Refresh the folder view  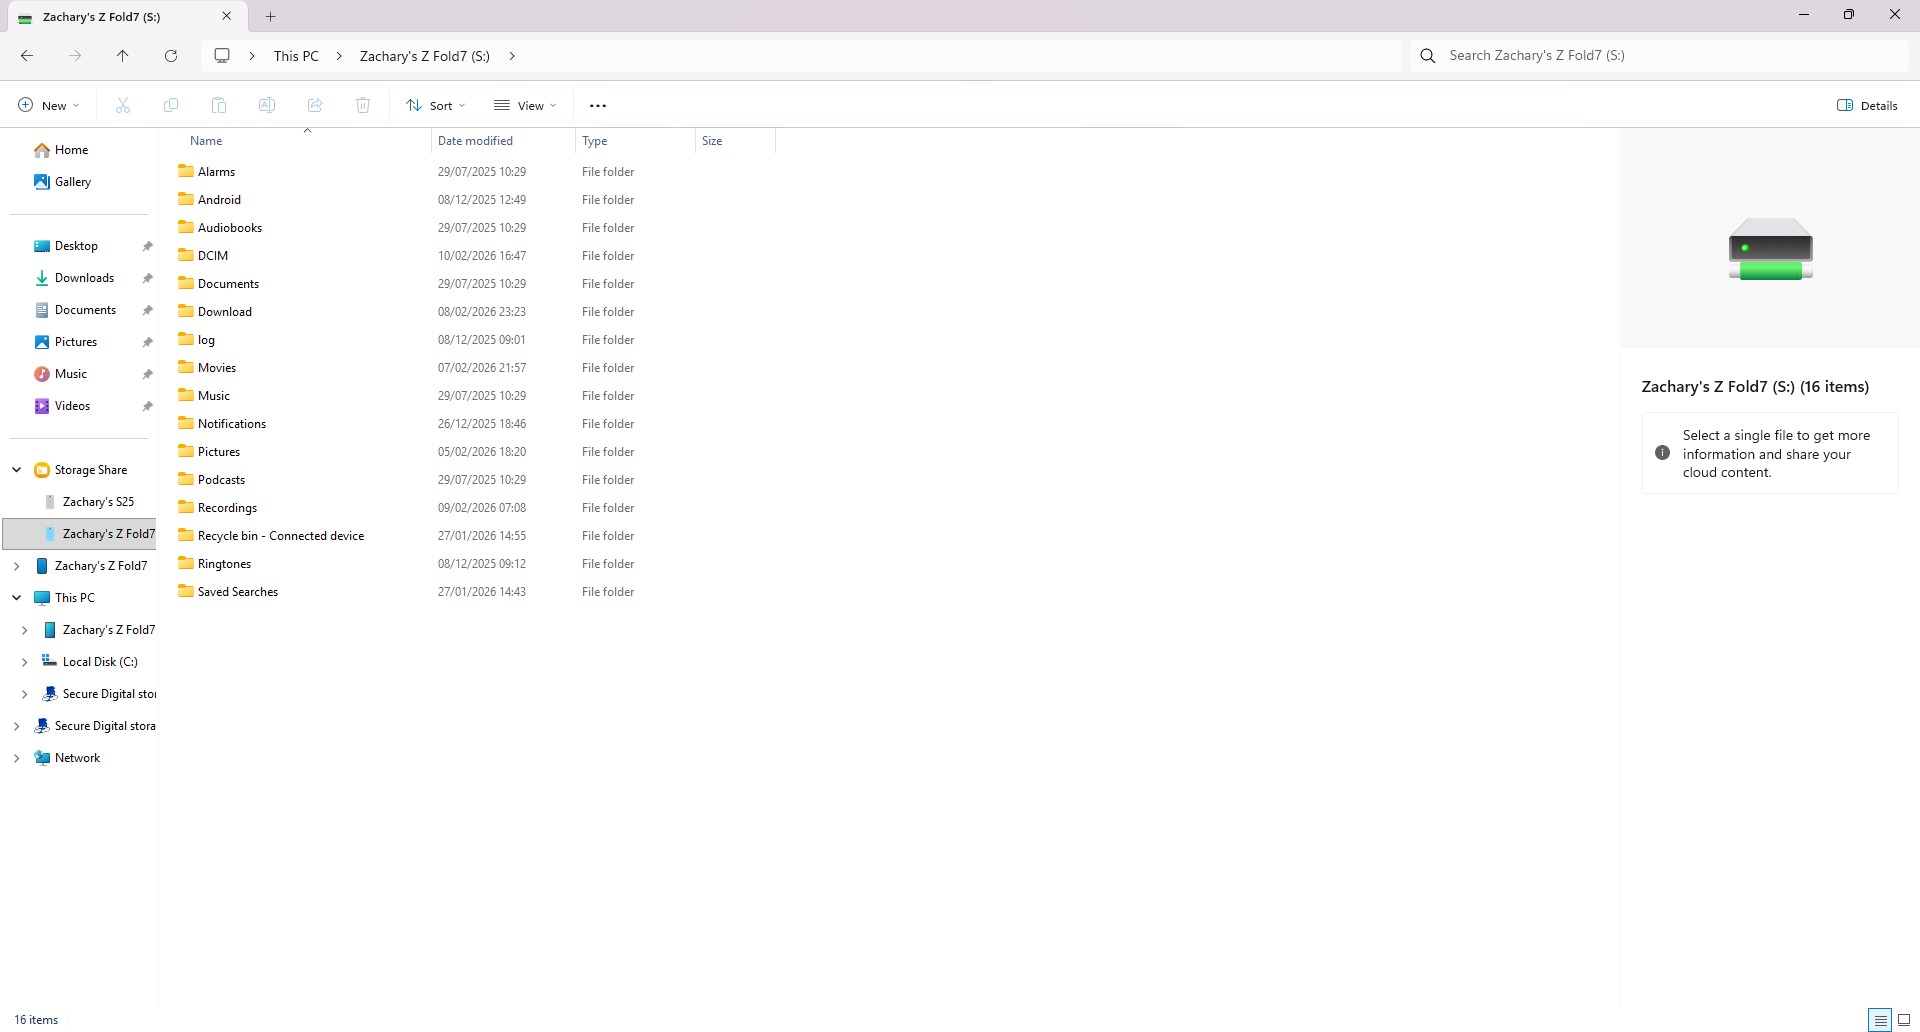(x=170, y=55)
